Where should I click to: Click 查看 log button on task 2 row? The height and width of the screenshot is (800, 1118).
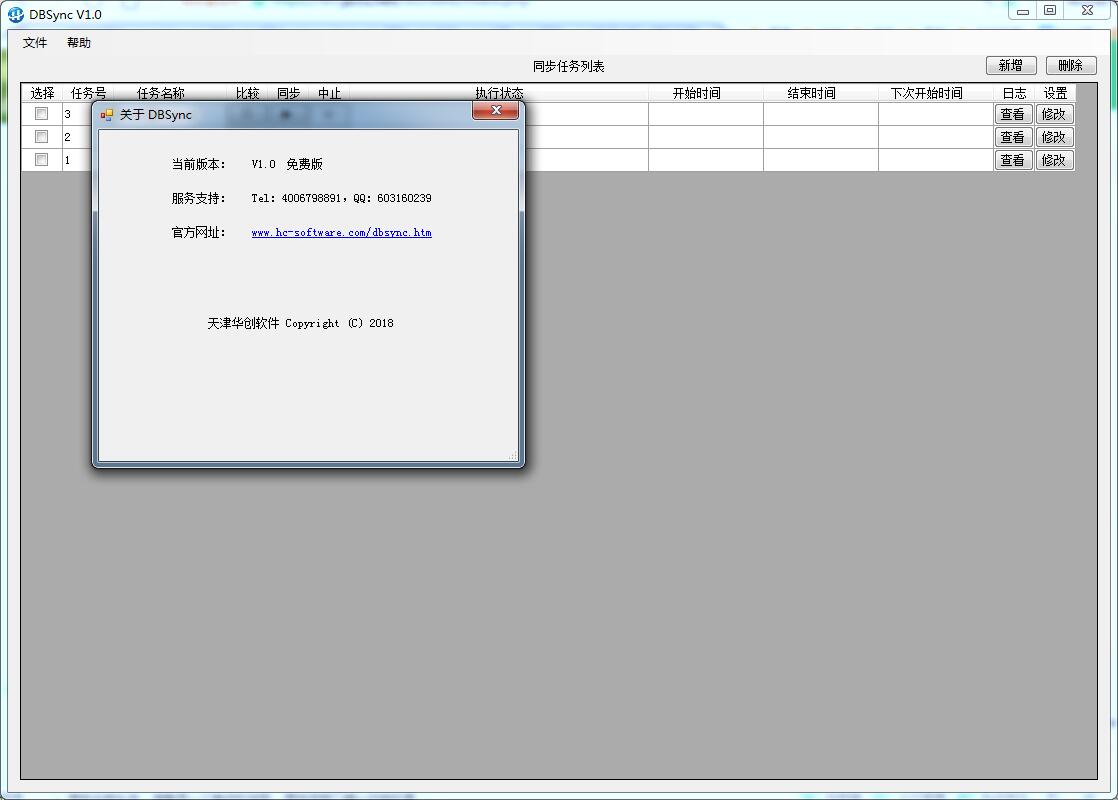tap(1013, 136)
